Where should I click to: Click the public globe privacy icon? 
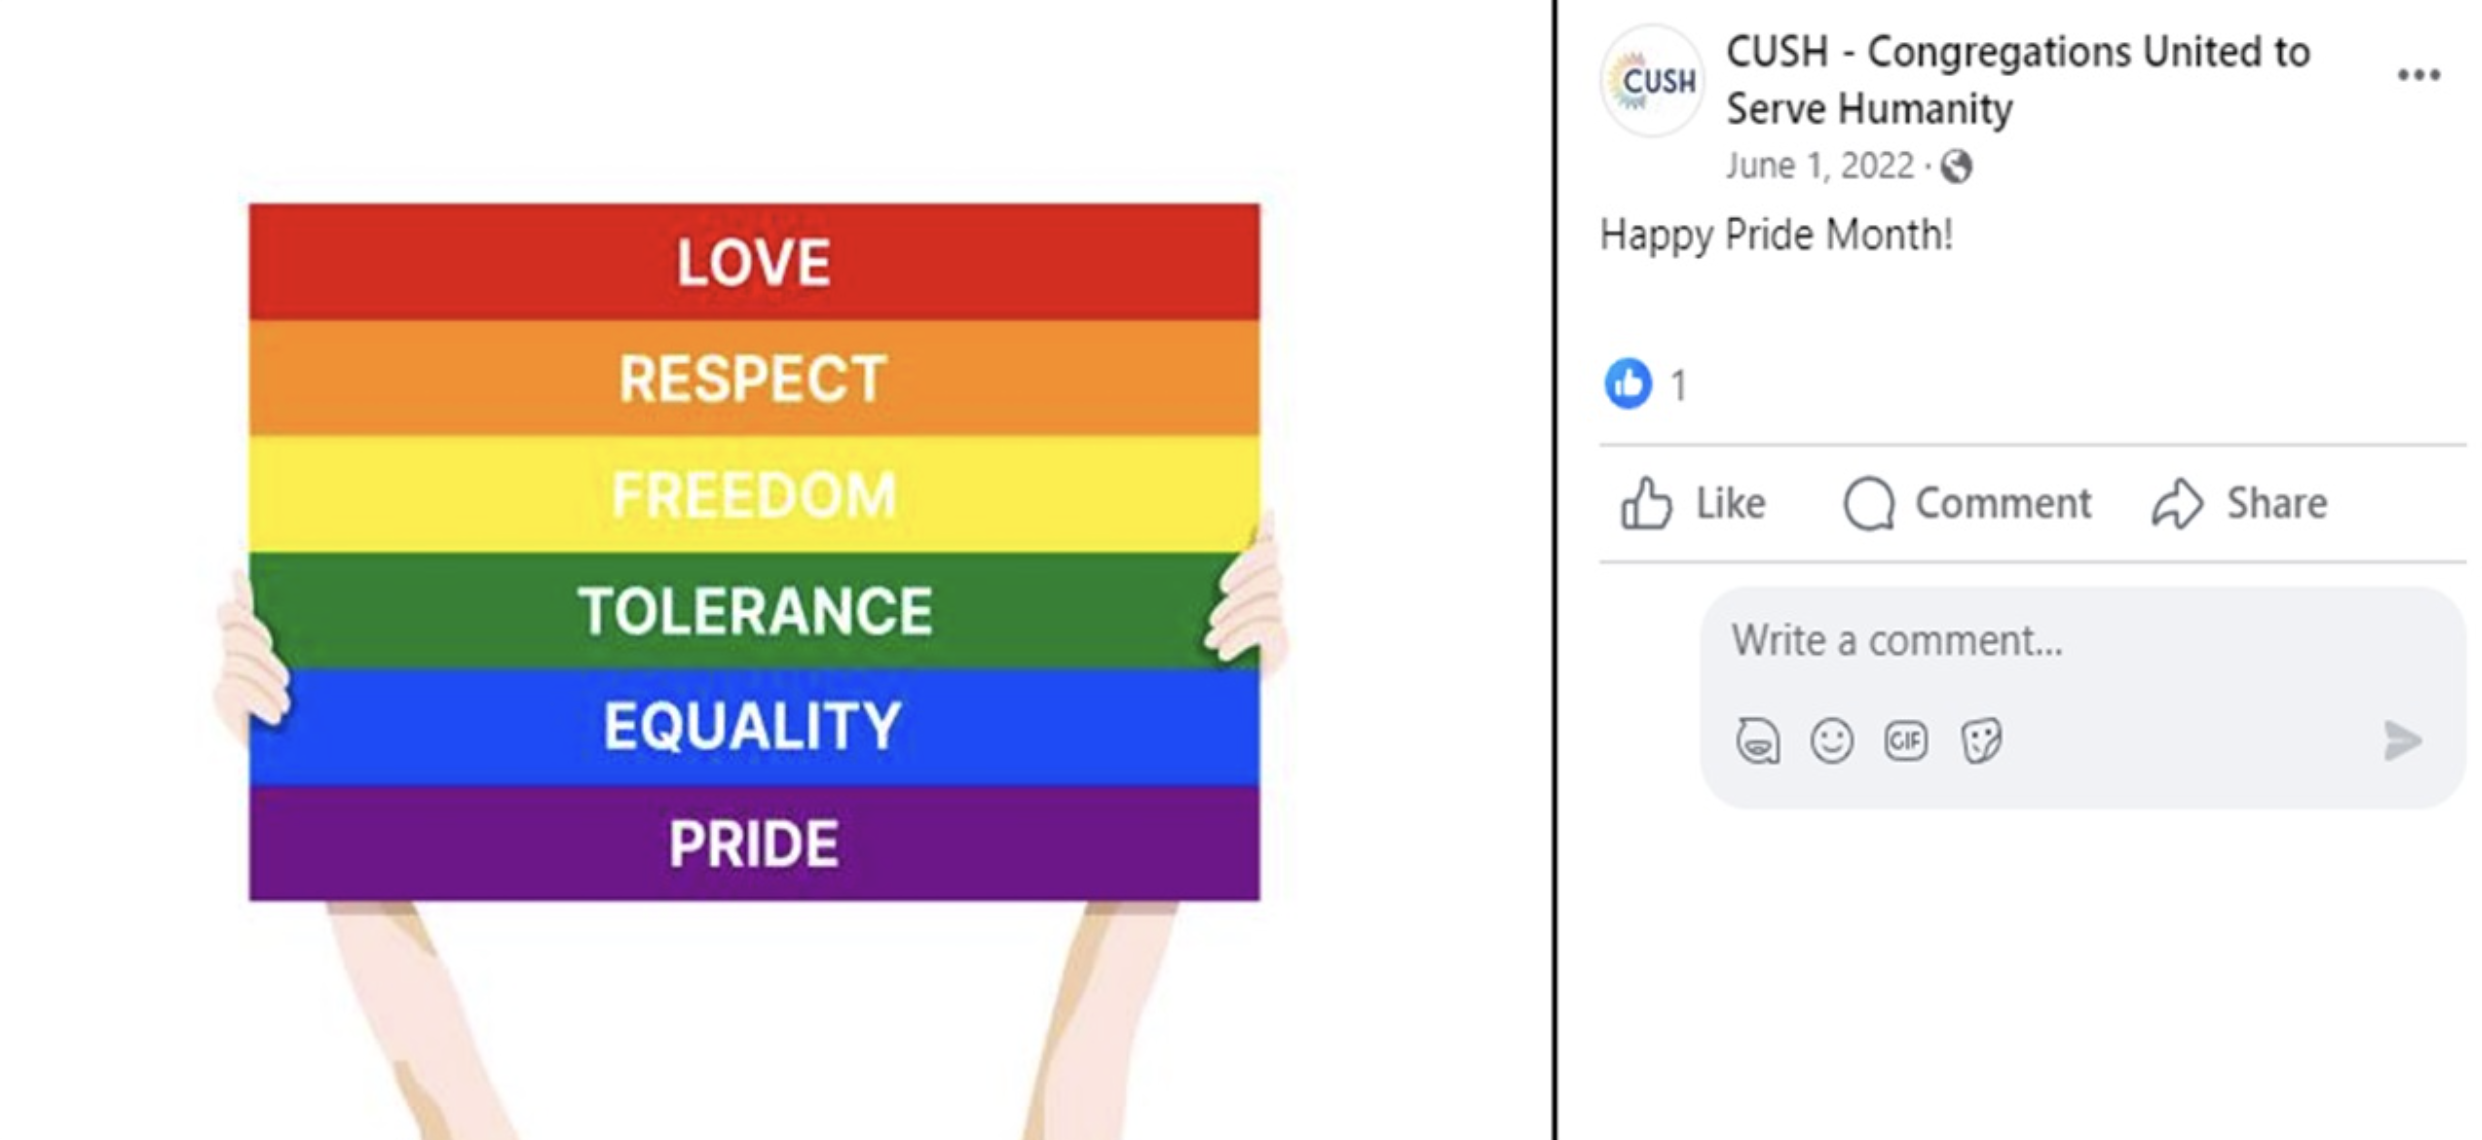tap(1956, 166)
